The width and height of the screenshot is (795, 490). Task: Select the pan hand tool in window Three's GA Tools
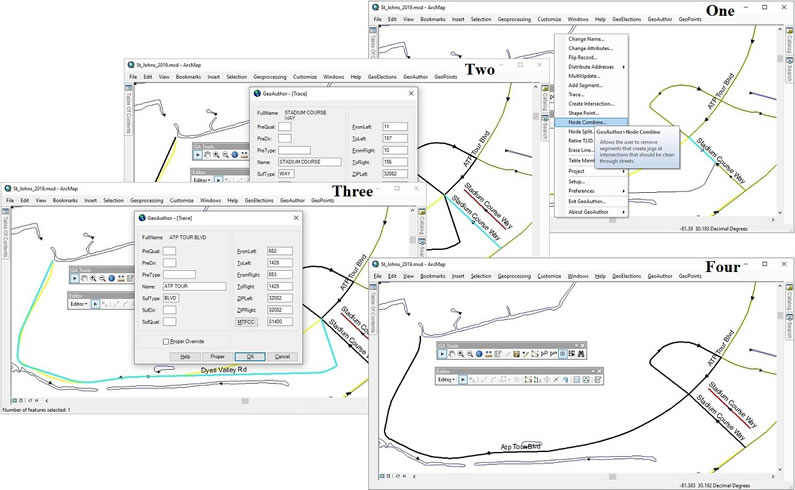click(86, 280)
